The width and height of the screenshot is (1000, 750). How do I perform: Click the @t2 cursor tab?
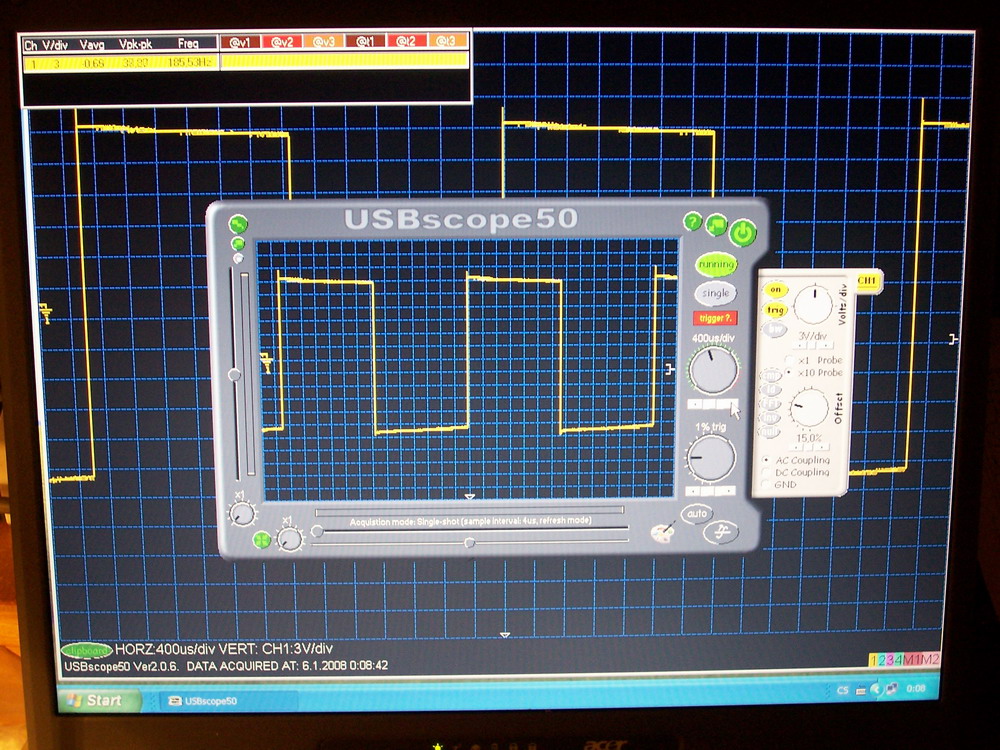coord(407,42)
